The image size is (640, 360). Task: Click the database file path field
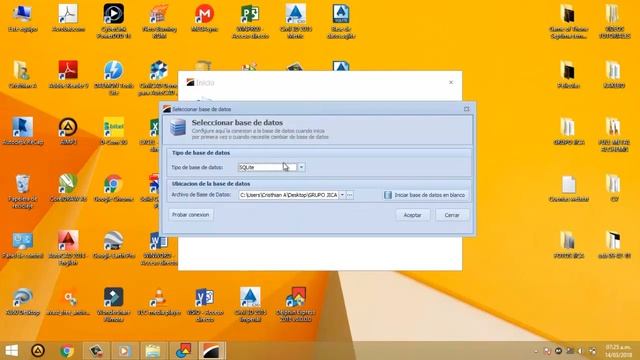tap(289, 195)
